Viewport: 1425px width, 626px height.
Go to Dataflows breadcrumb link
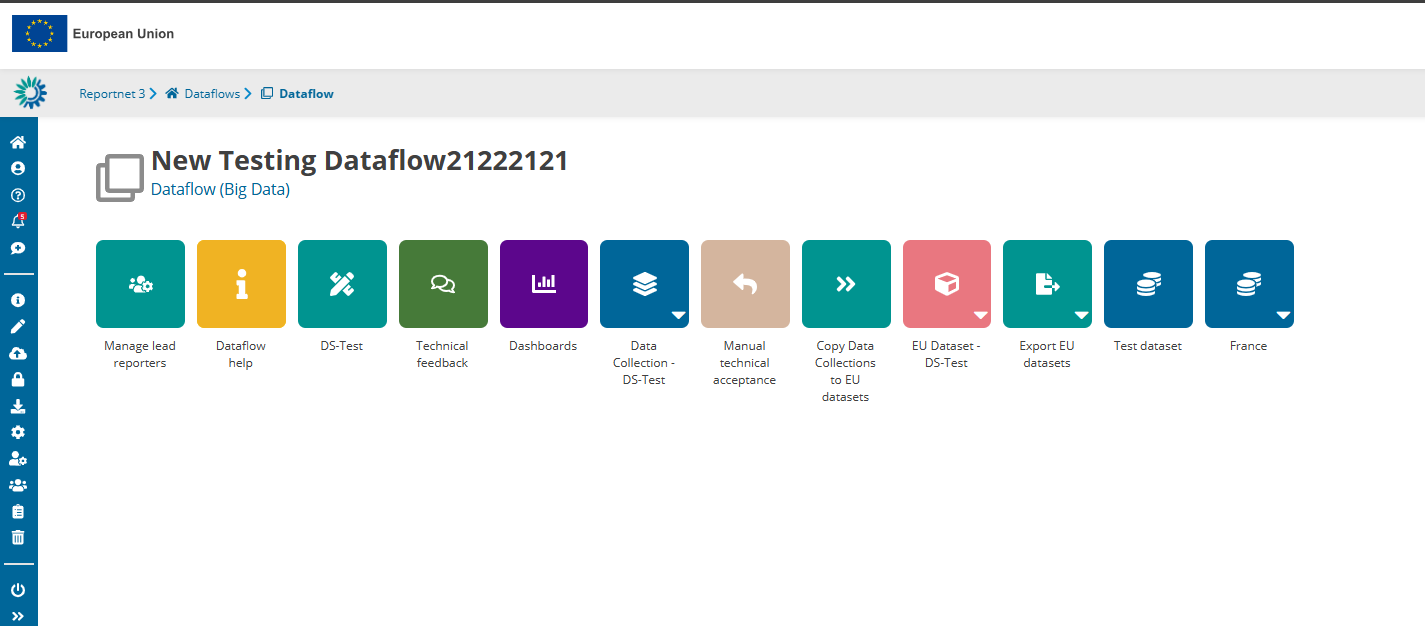pyautogui.click(x=212, y=94)
